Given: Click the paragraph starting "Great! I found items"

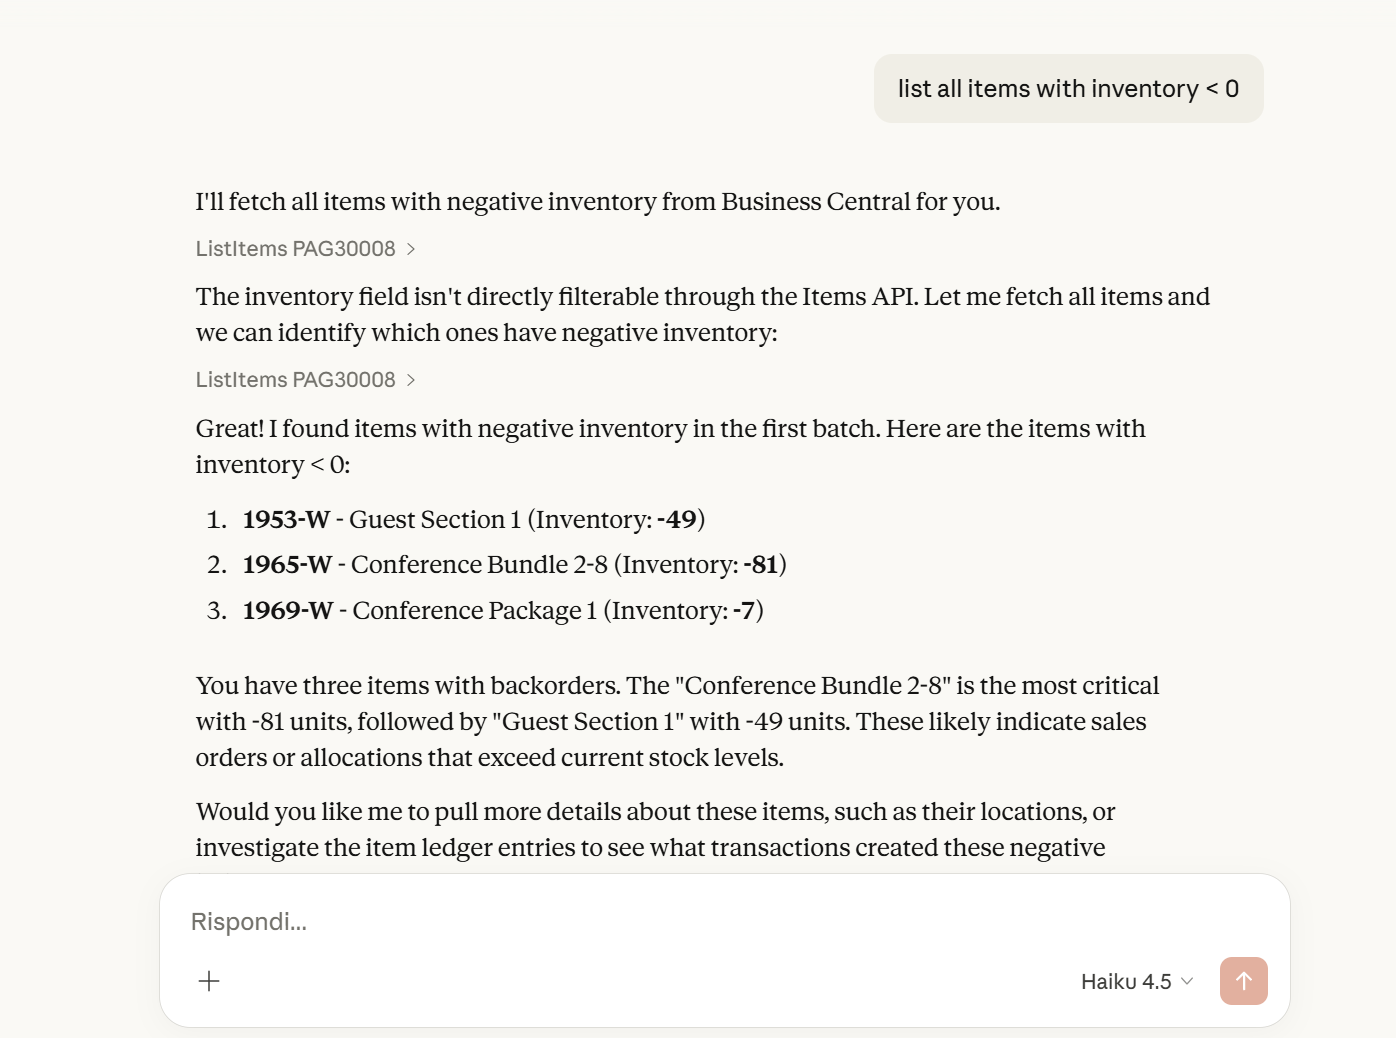Looking at the screenshot, I should tap(670, 446).
